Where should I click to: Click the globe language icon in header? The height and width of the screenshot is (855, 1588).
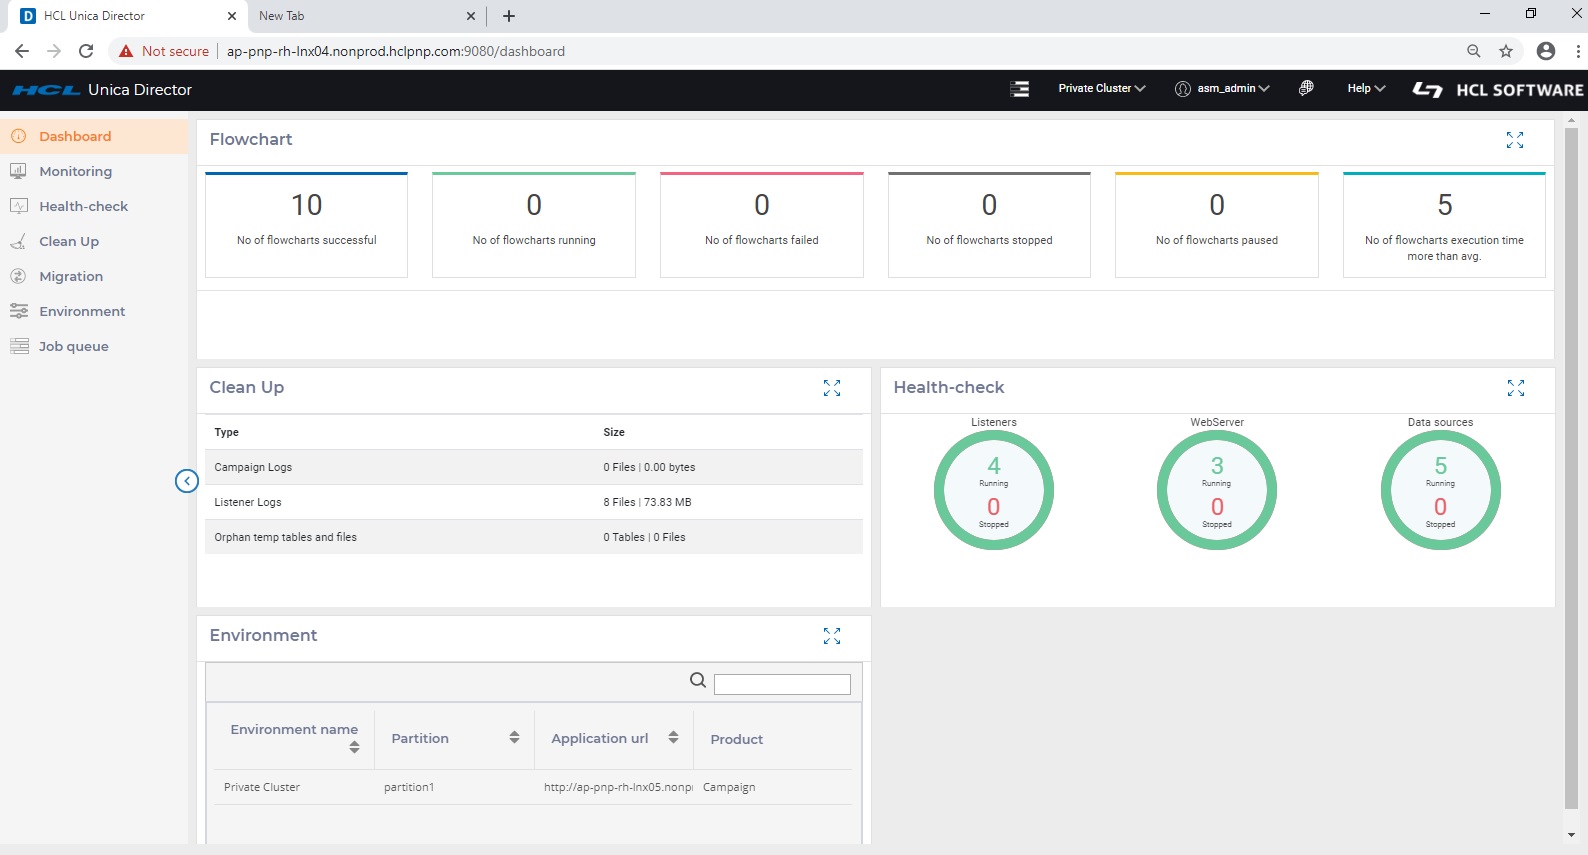point(1305,88)
